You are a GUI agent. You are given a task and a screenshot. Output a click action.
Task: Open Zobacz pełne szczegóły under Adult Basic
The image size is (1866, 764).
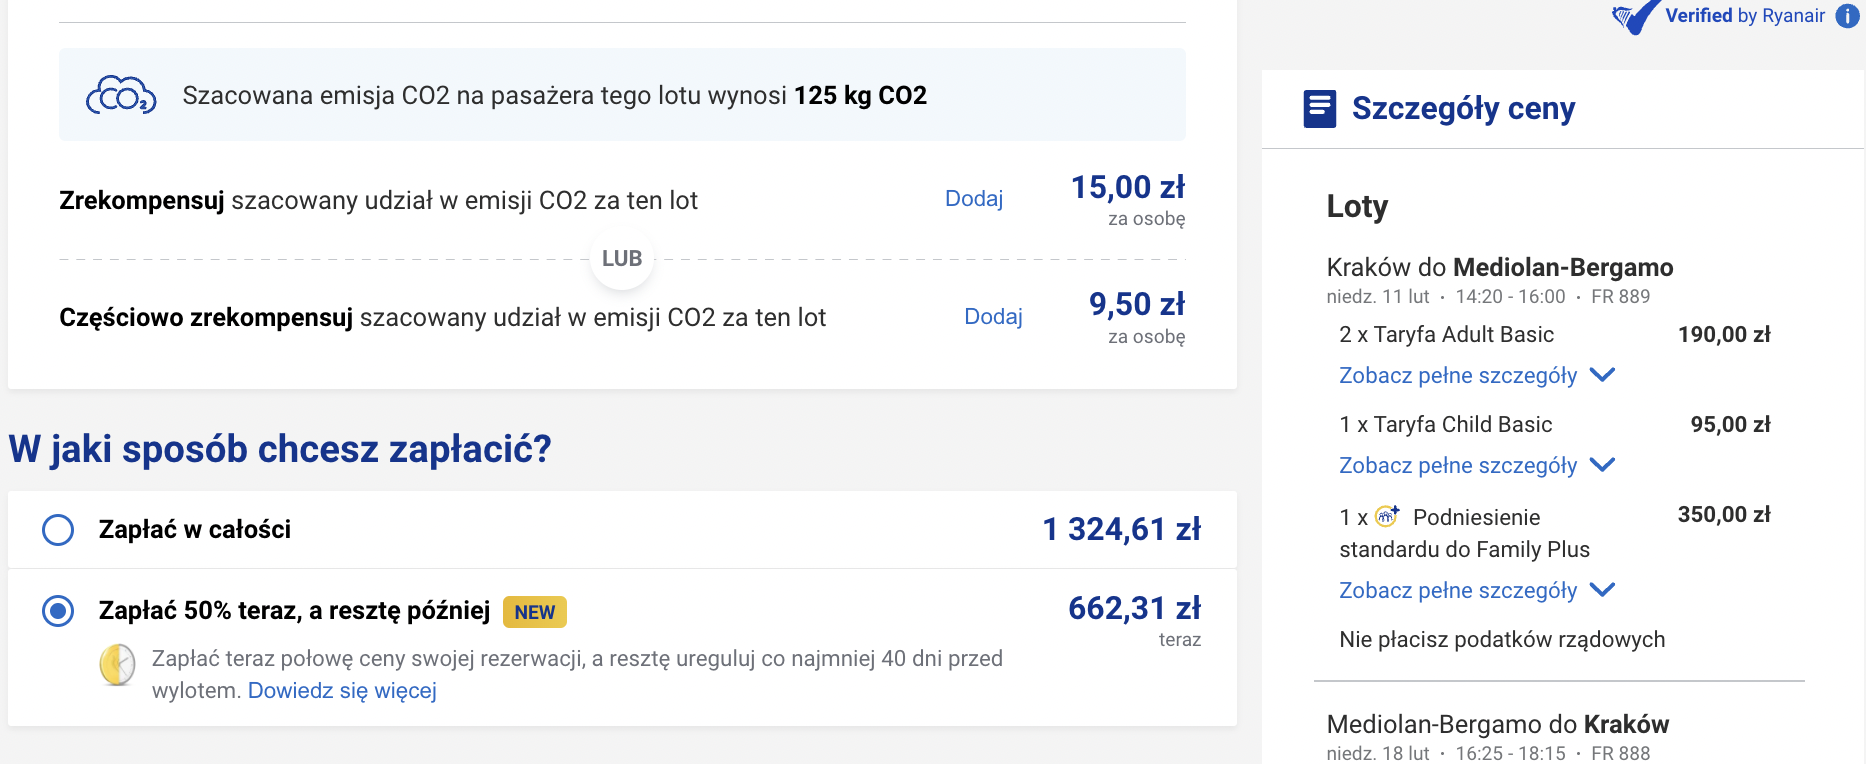tap(1458, 376)
